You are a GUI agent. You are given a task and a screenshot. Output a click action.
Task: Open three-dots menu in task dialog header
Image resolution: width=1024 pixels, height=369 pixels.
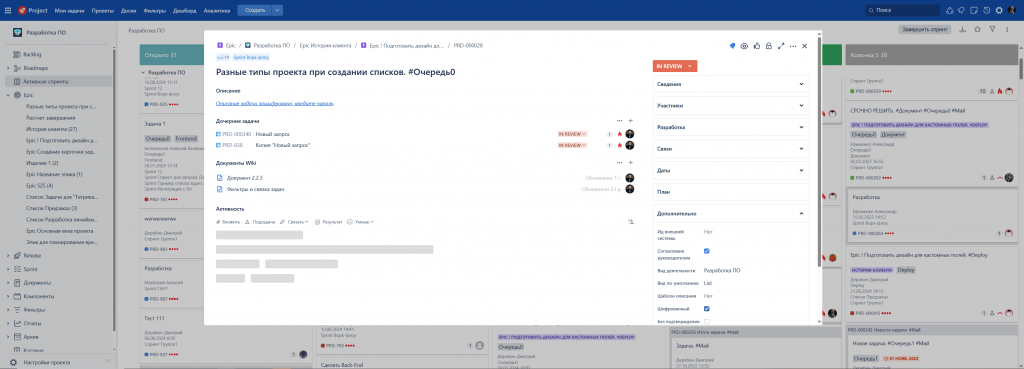click(x=793, y=46)
